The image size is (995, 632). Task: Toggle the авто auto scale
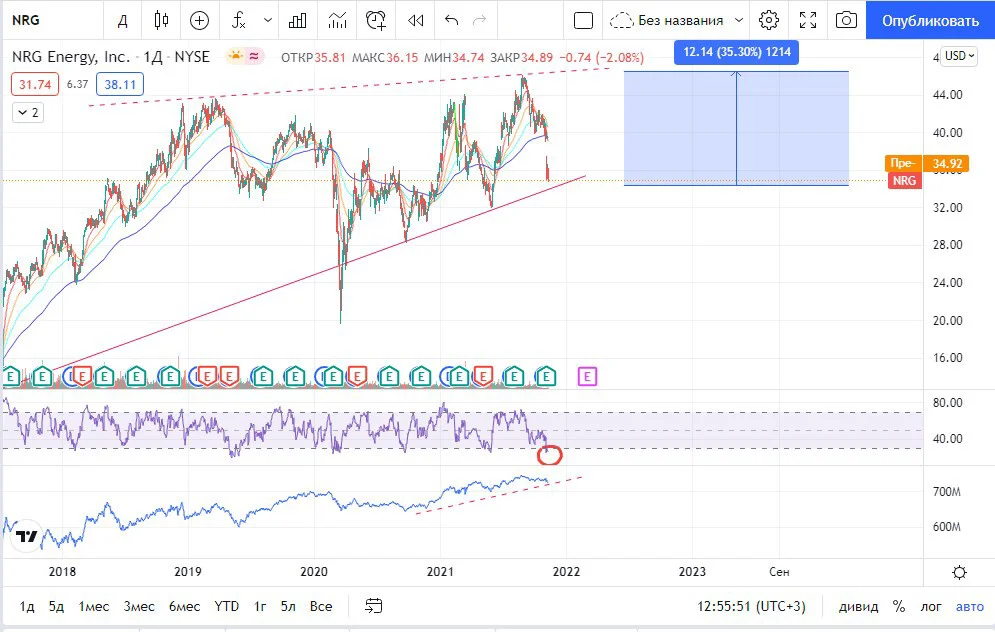tap(970, 606)
